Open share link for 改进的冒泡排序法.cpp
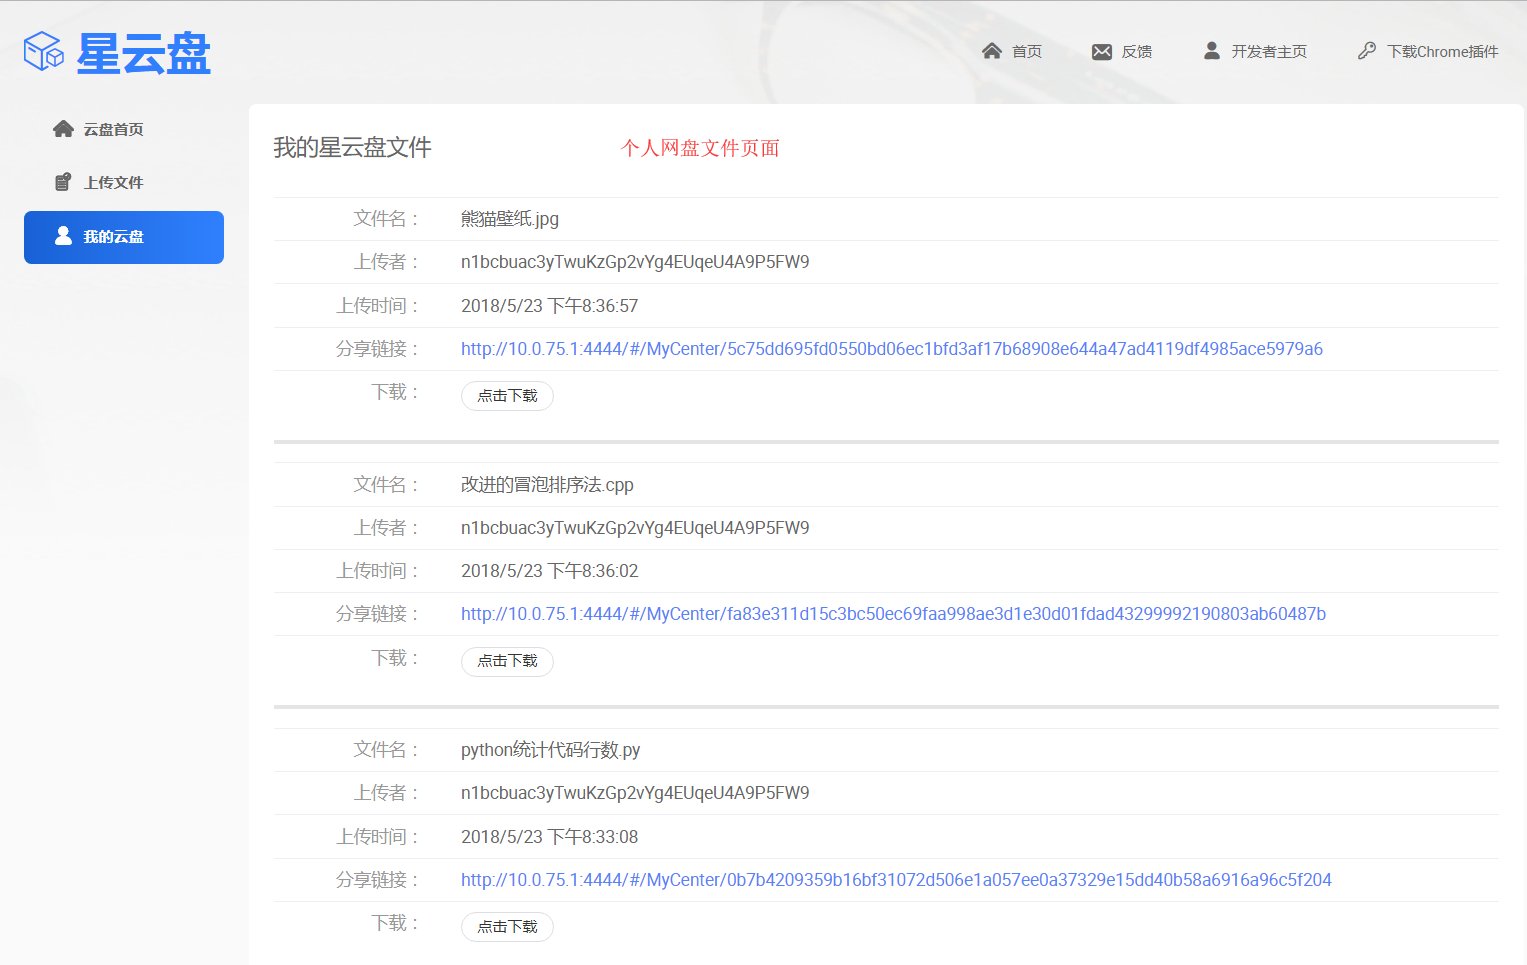Screen dimensions: 1527x965 coord(893,614)
